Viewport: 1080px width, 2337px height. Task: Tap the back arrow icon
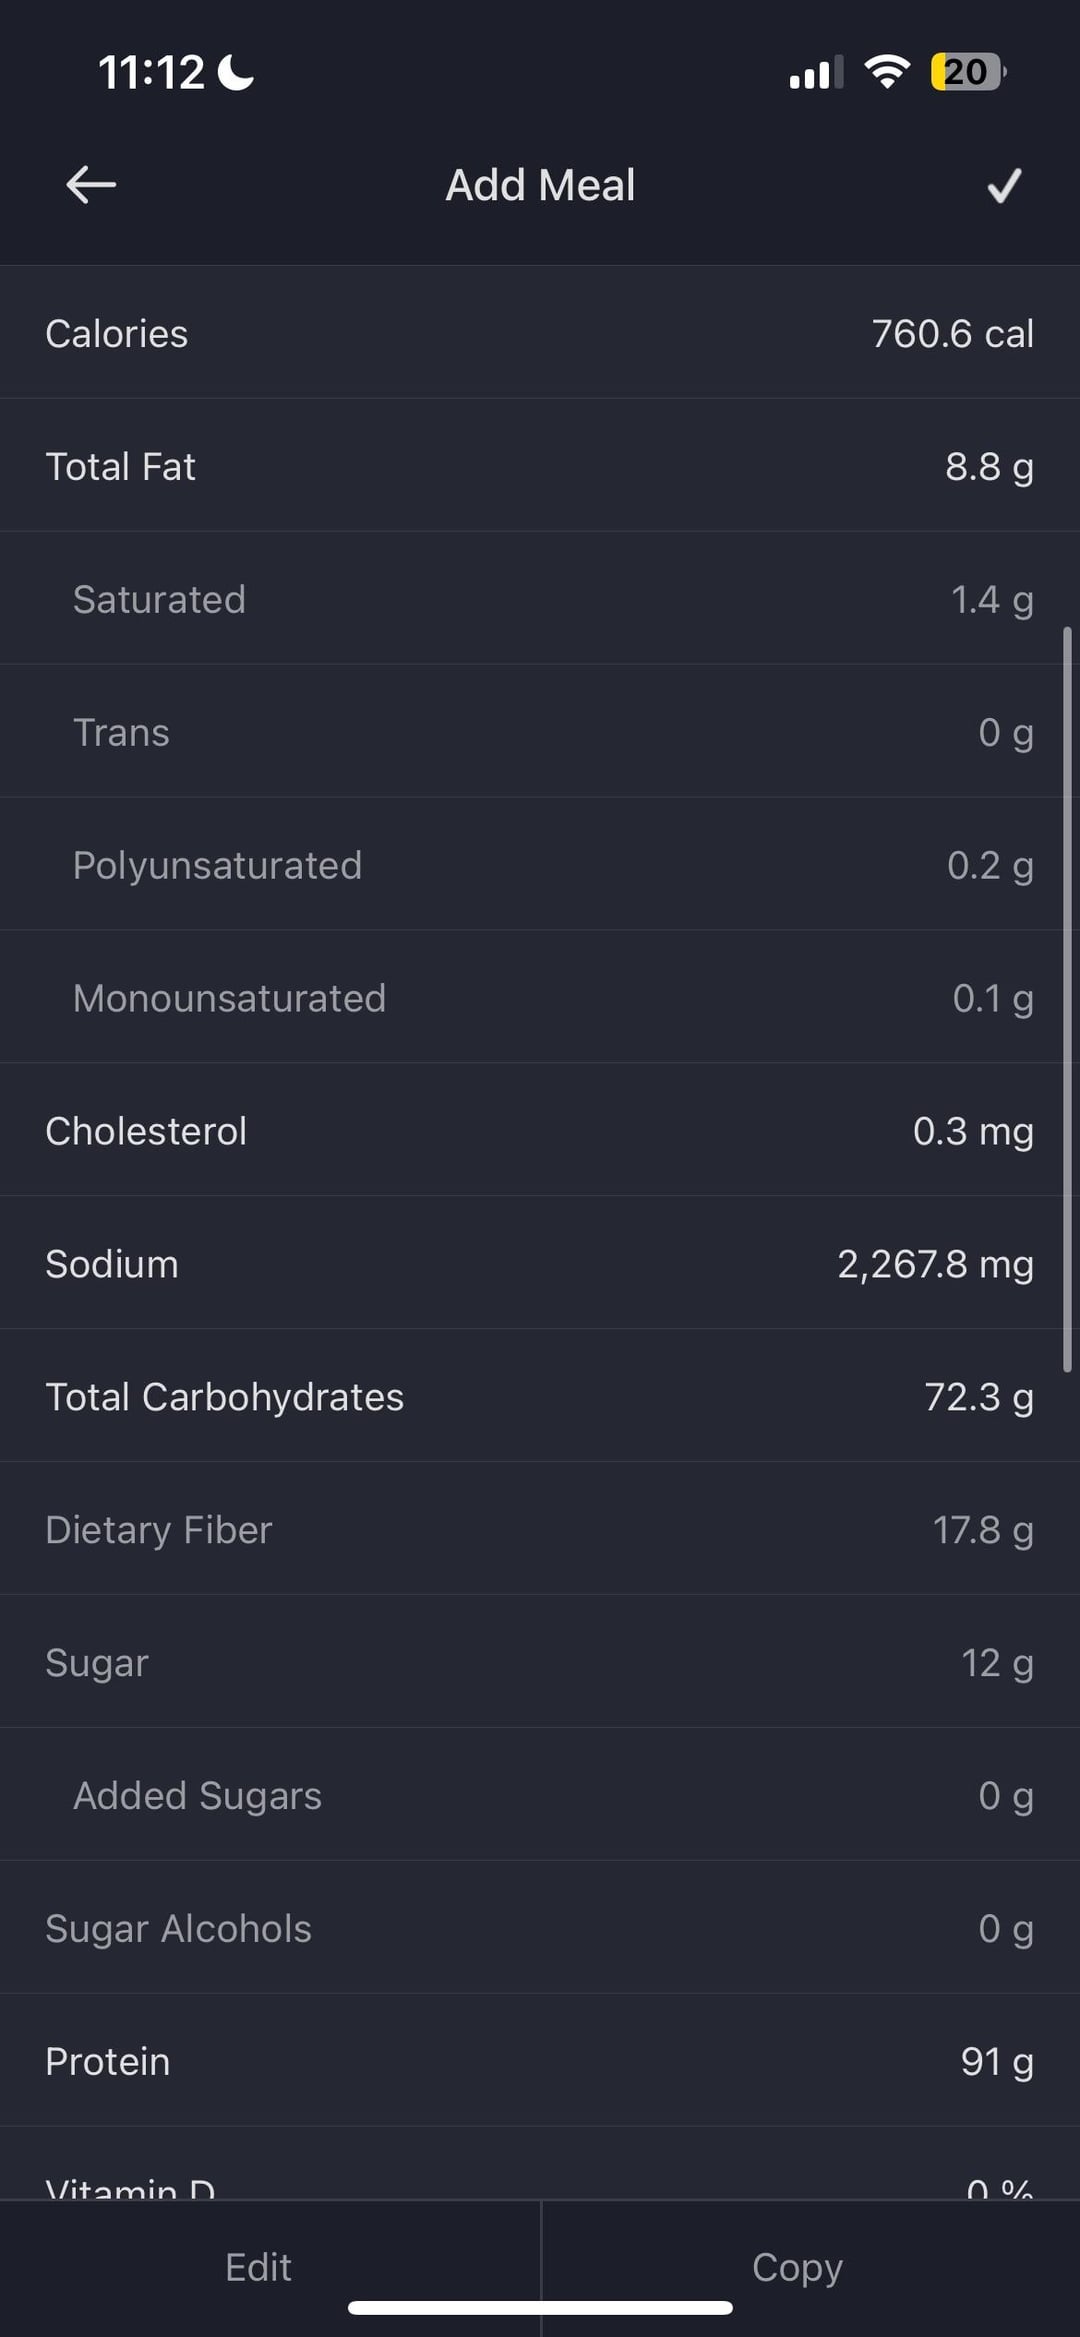pyautogui.click(x=91, y=185)
